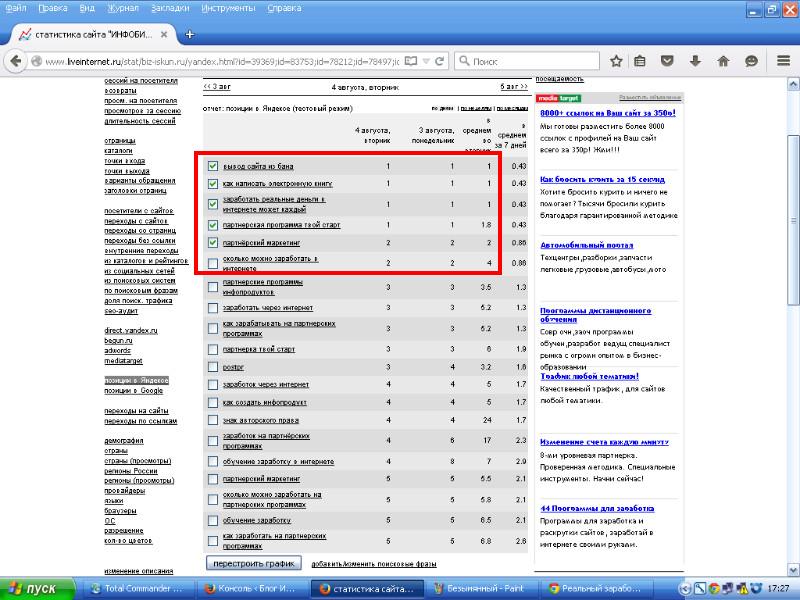Click the browser back arrow button
Image resolution: width=800 pixels, height=600 pixels.
(x=15, y=61)
